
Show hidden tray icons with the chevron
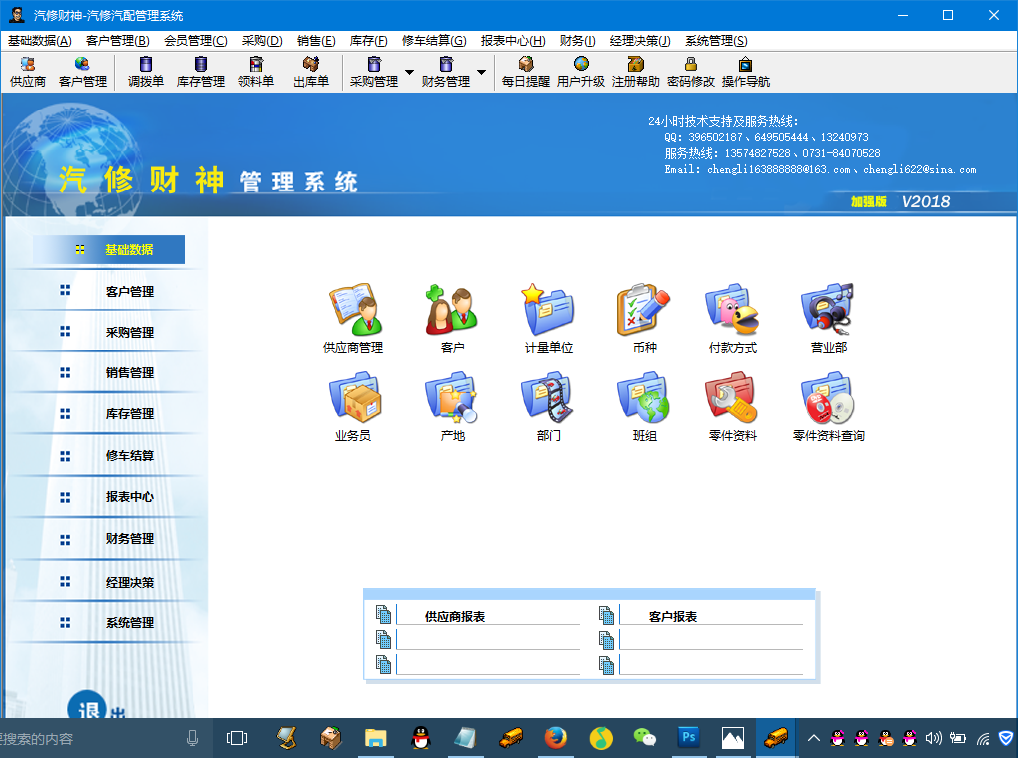813,738
